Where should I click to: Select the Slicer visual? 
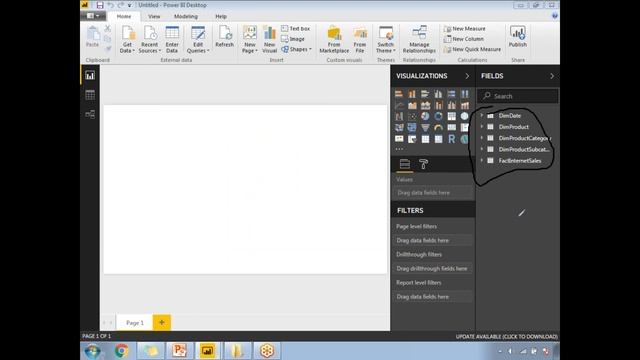412,139
